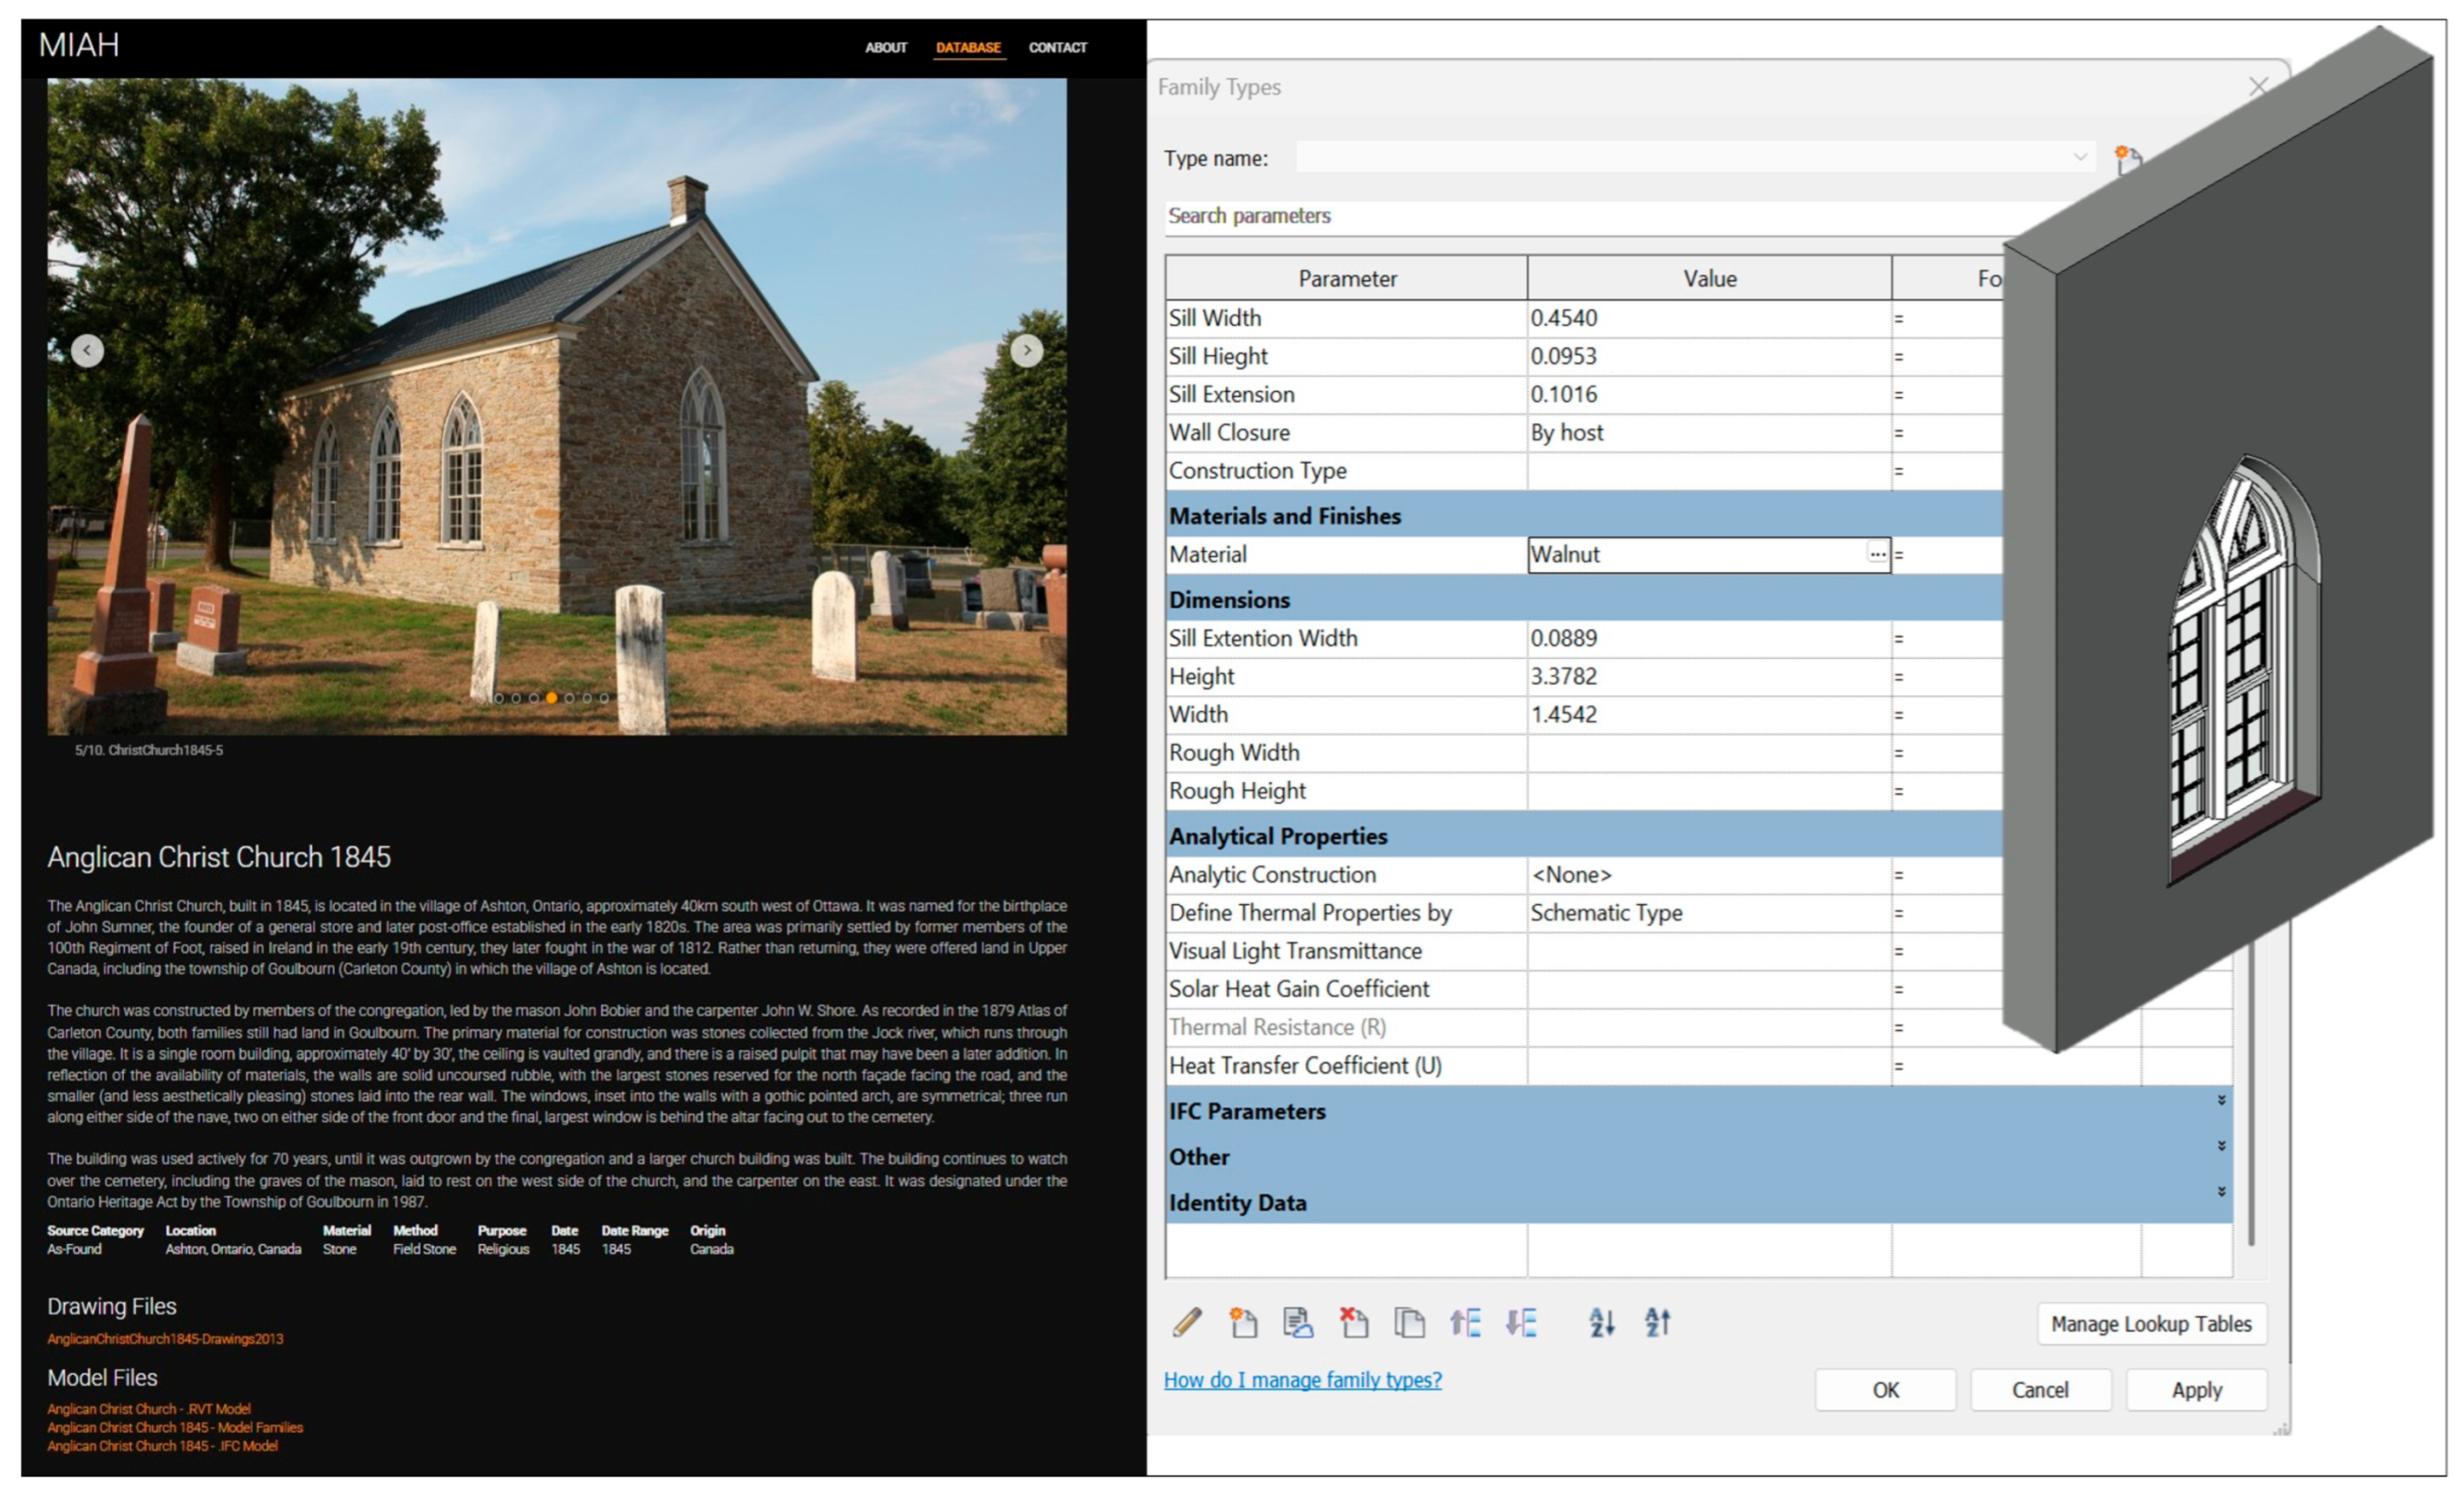Sort parameters ascending A to Z

(x=1602, y=1322)
